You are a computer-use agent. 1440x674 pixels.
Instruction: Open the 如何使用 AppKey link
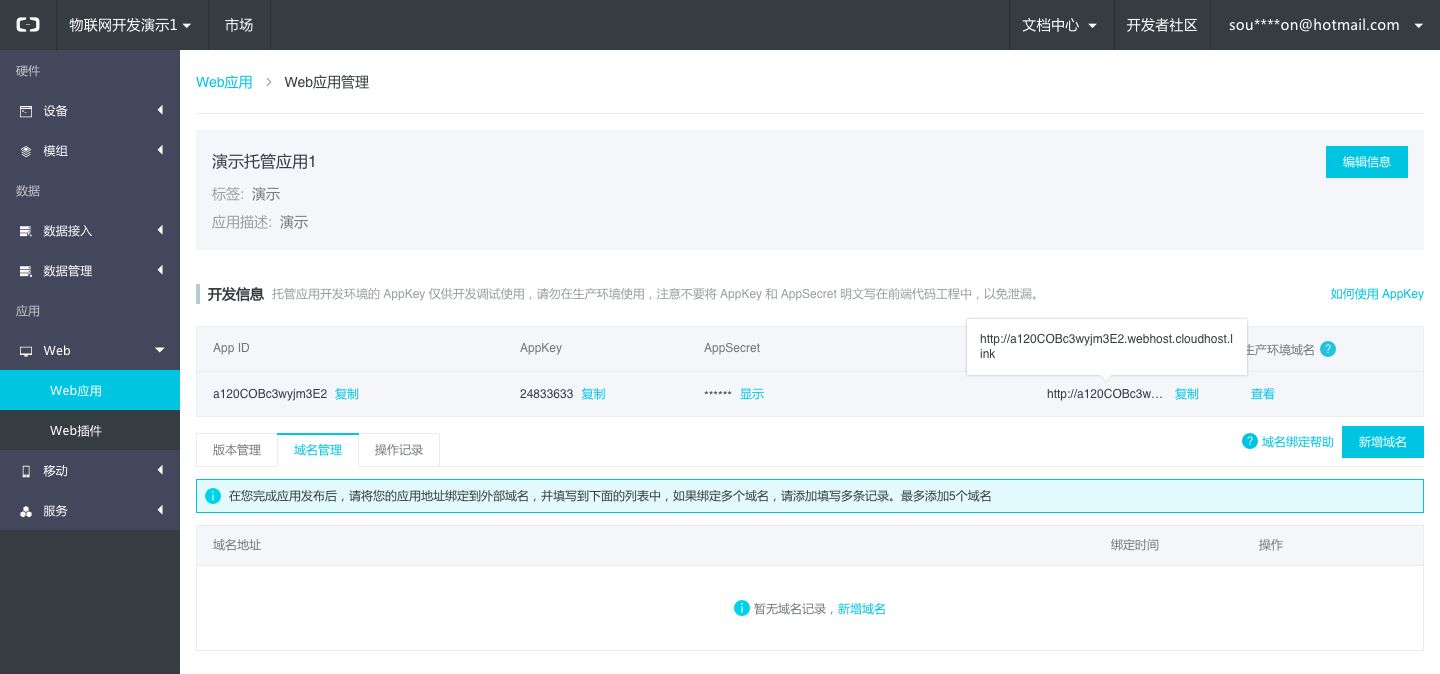coord(1376,294)
